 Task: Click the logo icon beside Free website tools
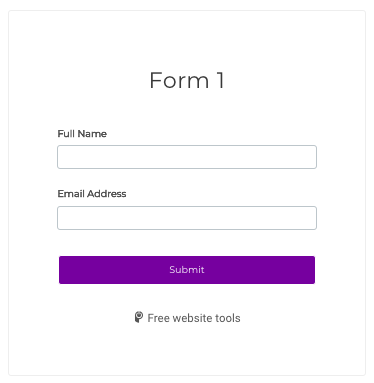point(139,317)
